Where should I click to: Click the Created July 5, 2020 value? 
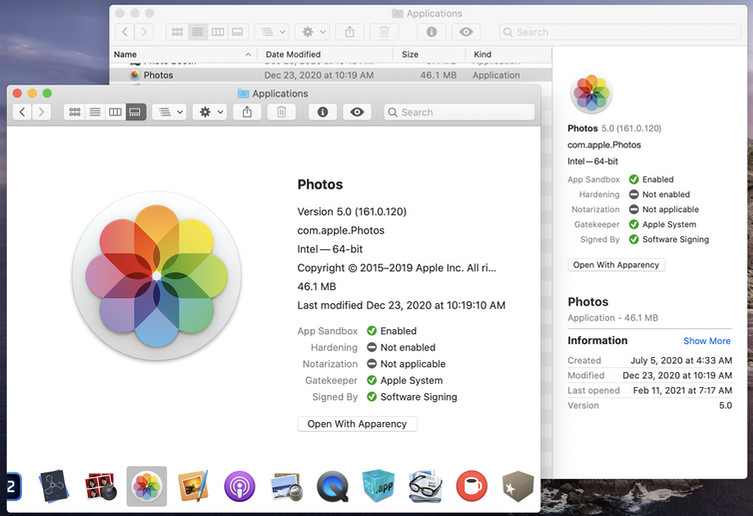point(681,360)
